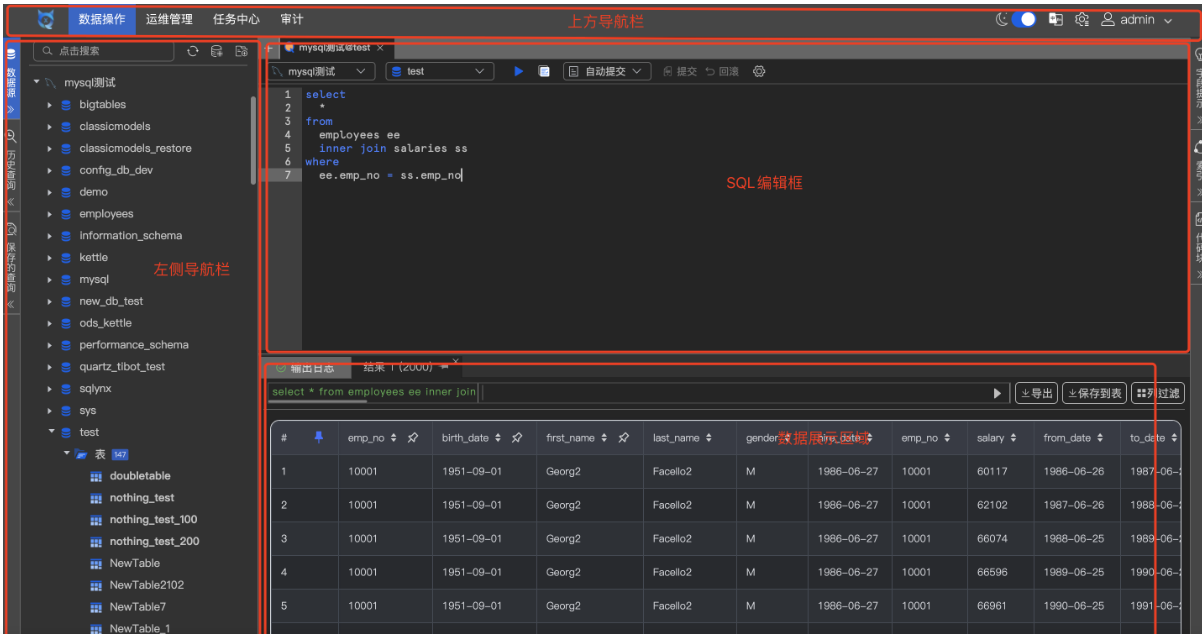This screenshot has height=635, width=1202.
Task: Click the 导出 button
Action: [x=1036, y=394]
